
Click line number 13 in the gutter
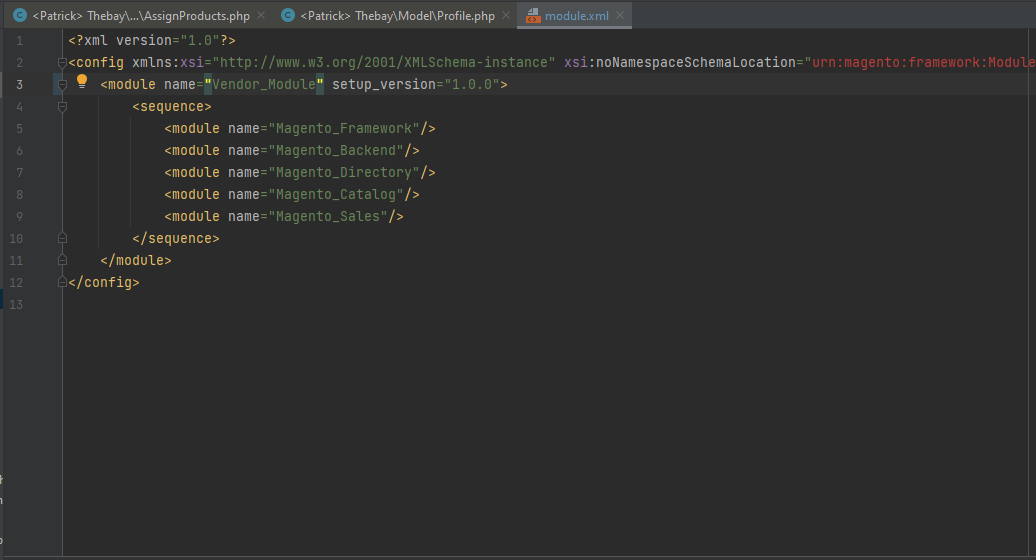[16, 304]
